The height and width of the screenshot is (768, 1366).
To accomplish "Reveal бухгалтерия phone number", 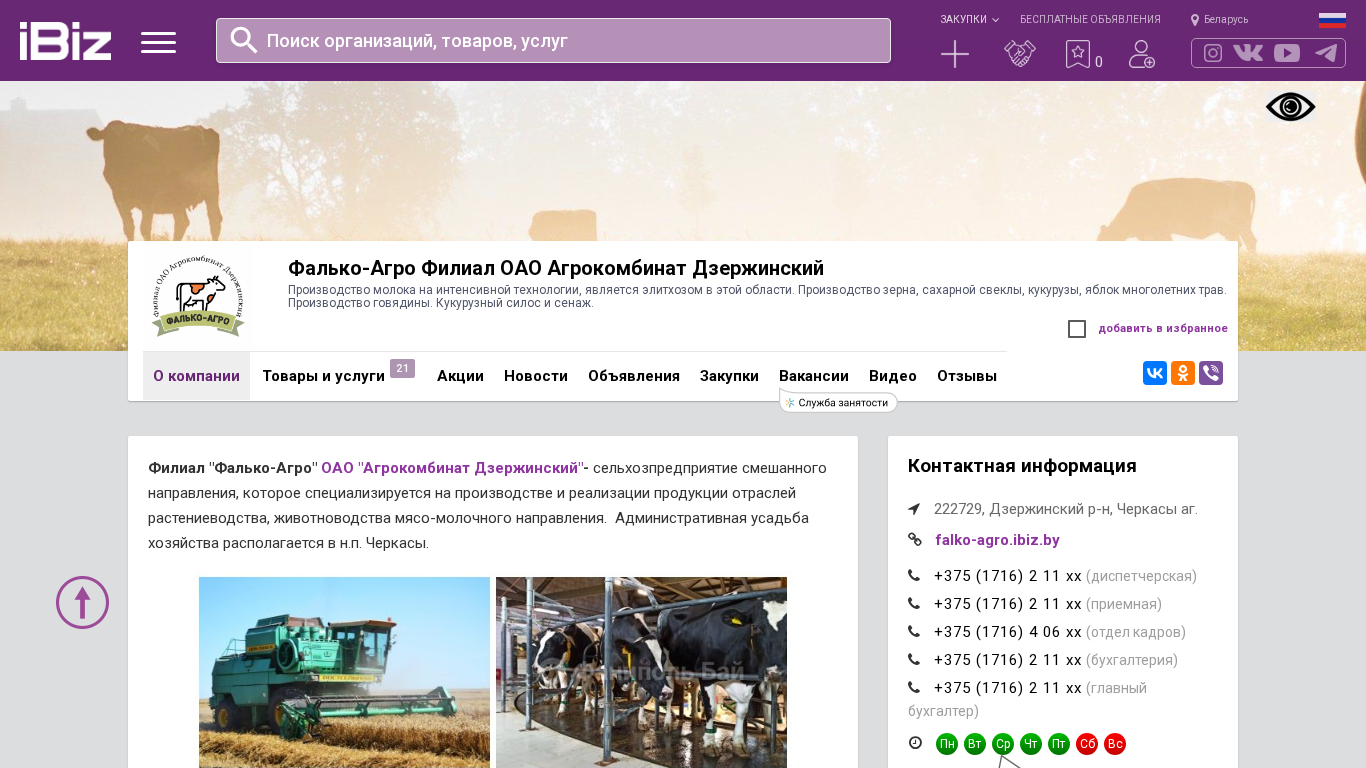I will click(x=1007, y=660).
